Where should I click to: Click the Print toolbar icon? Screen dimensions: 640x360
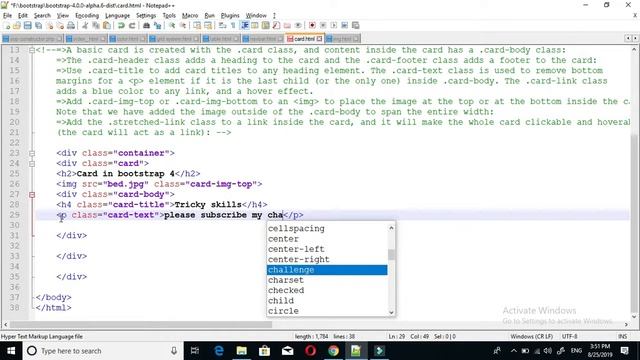click(x=71, y=26)
